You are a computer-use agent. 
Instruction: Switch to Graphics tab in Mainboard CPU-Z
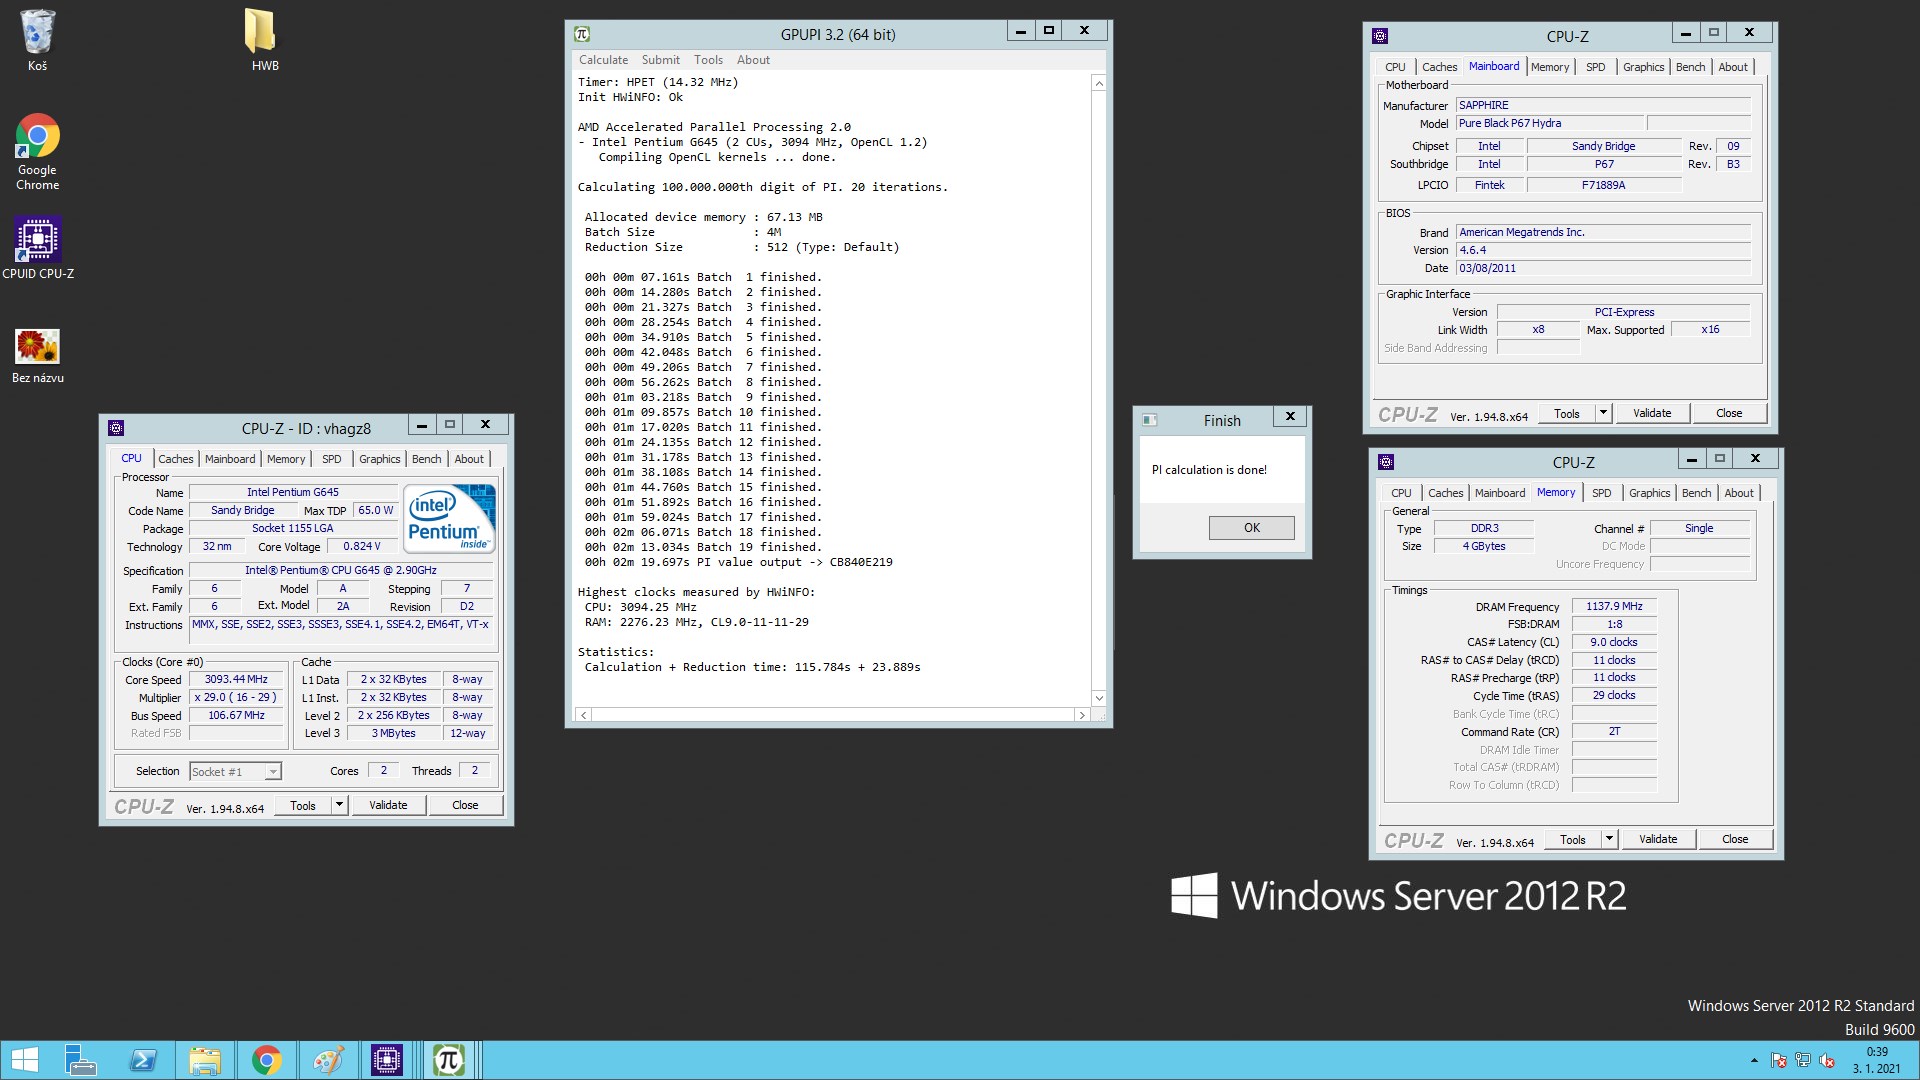click(x=1643, y=67)
